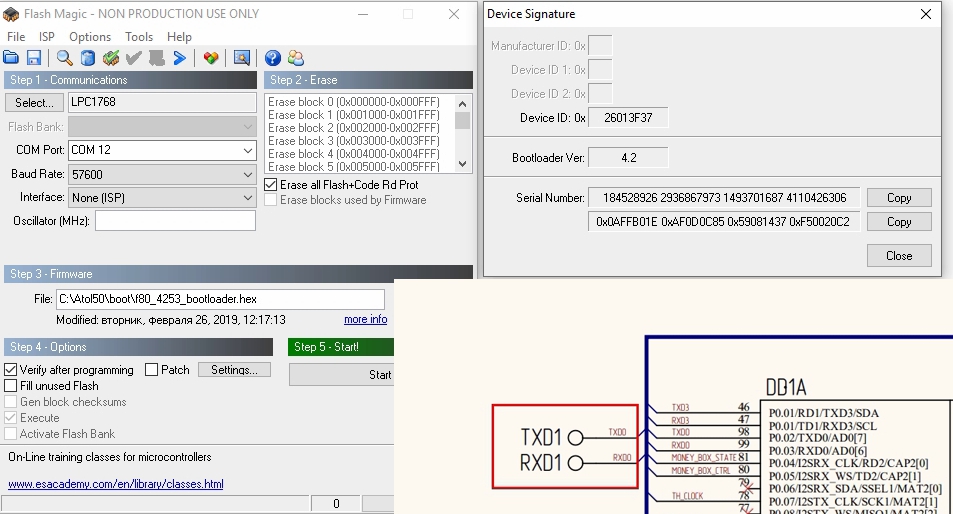Viewport: 953px width, 514px height.
Task: Click the gray puzzle-shaped toolbar icon
Action: click(x=157, y=58)
